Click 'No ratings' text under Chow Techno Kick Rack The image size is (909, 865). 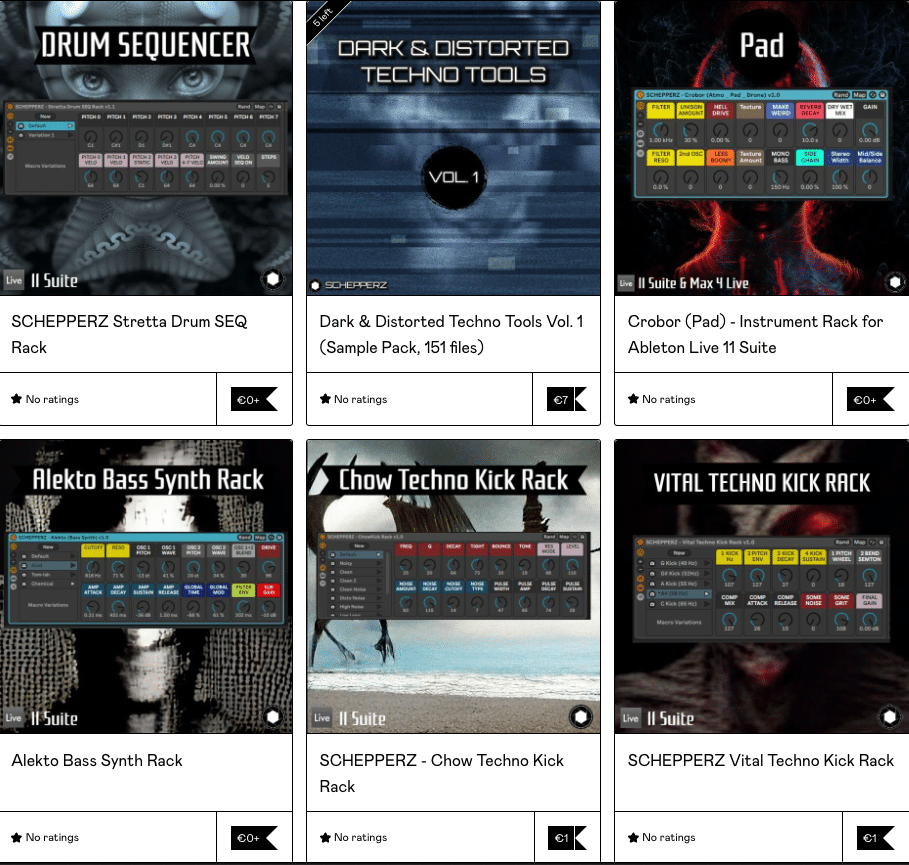(361, 837)
